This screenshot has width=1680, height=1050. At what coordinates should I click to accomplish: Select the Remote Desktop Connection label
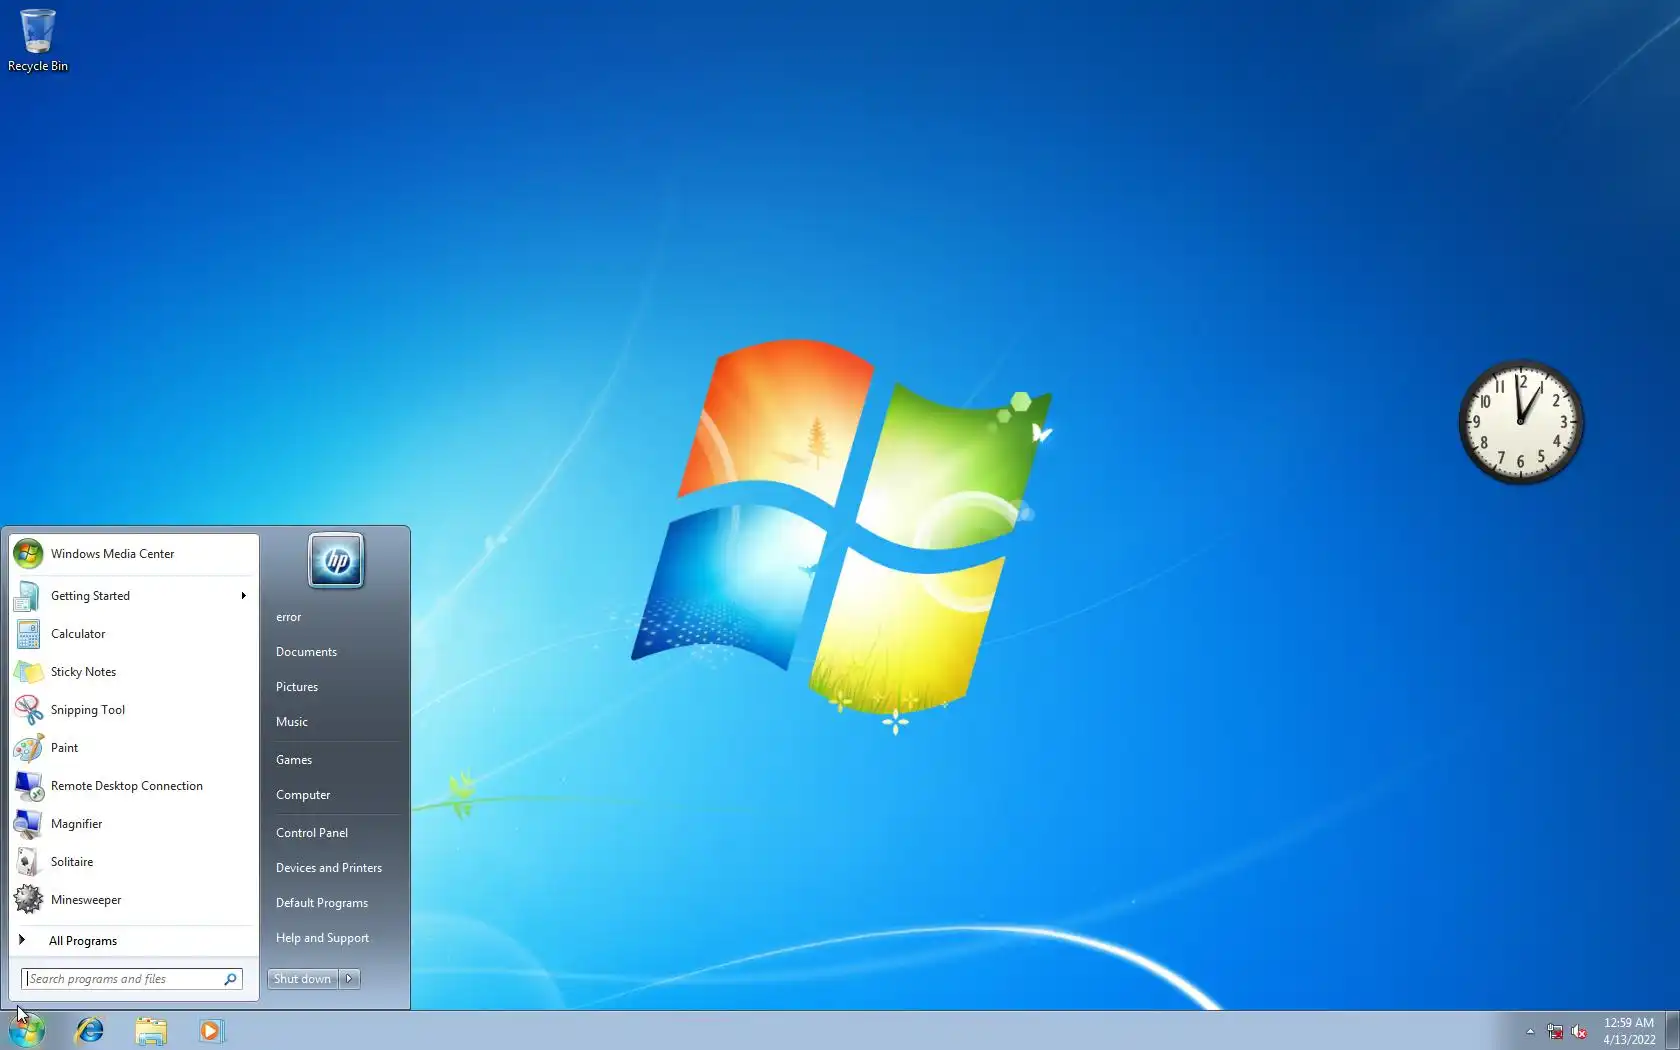pos(127,786)
